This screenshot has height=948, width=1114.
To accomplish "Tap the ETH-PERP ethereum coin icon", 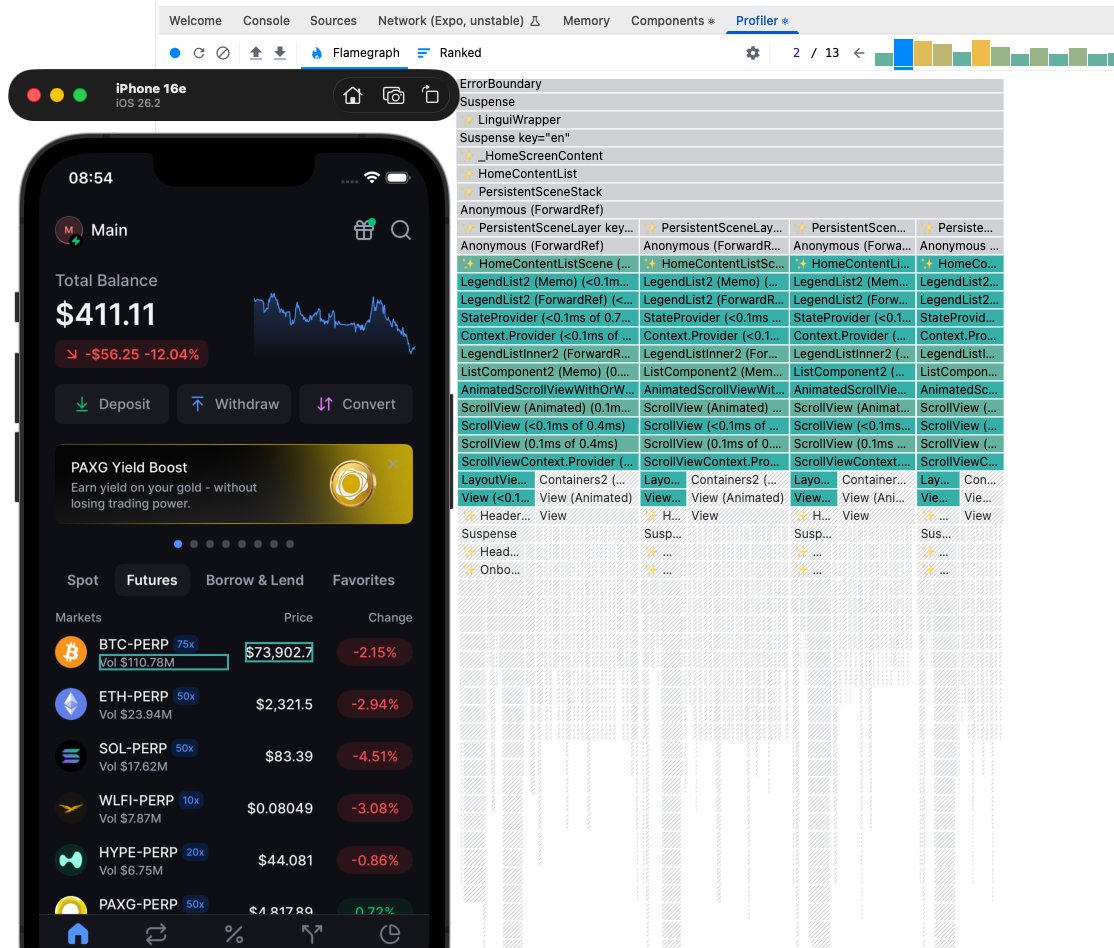I will click(x=71, y=704).
